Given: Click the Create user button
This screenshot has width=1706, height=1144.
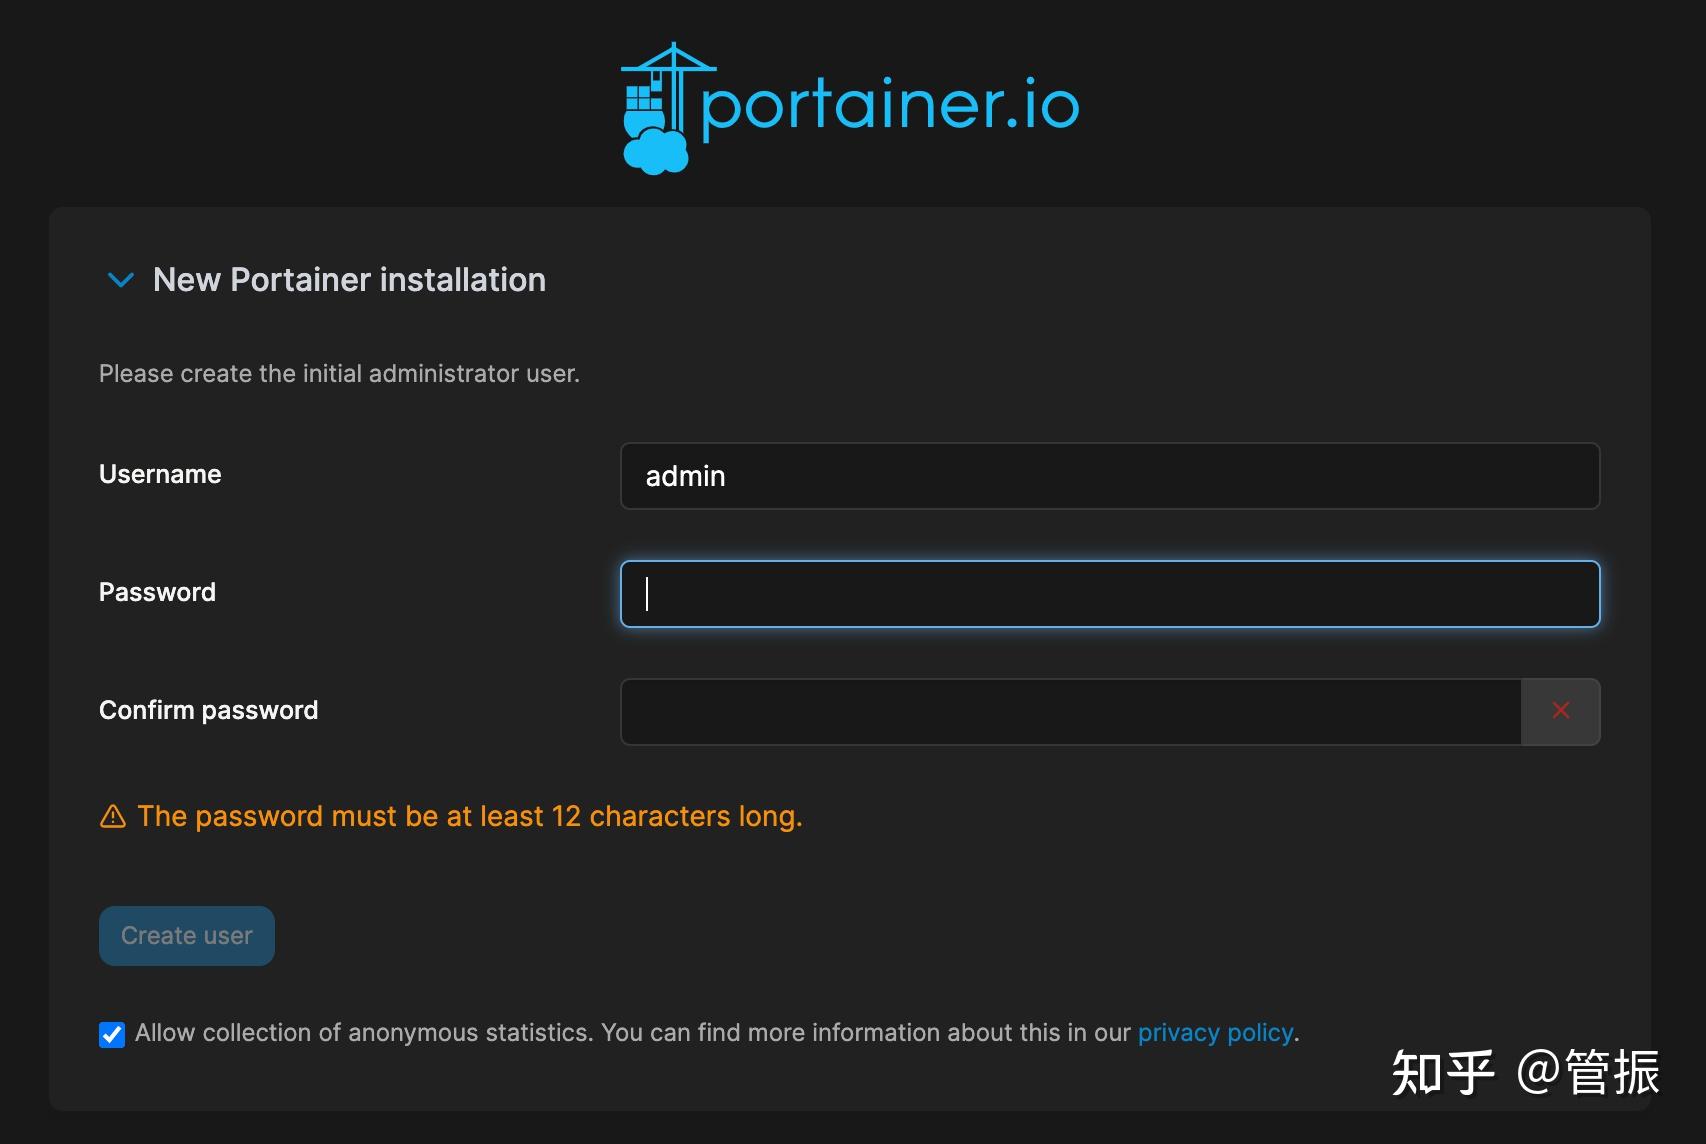Looking at the screenshot, I should click(x=187, y=936).
